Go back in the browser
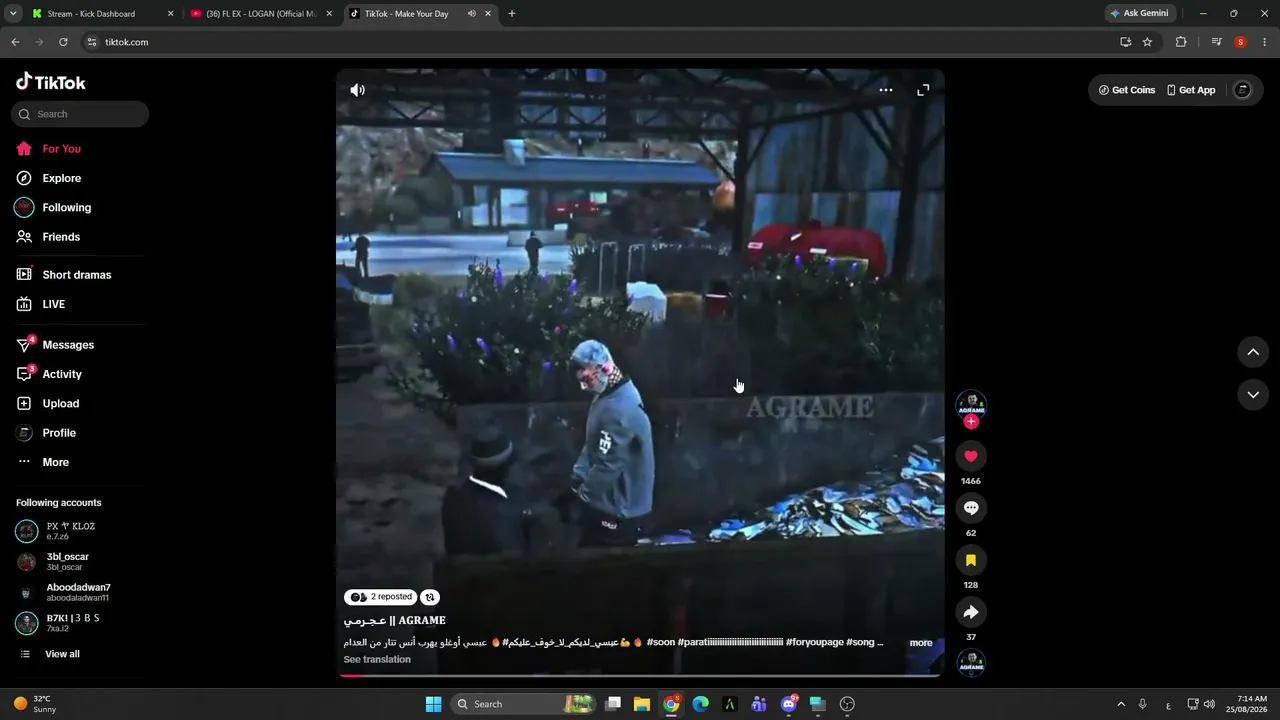Image resolution: width=1280 pixels, height=720 pixels. pyautogui.click(x=15, y=42)
